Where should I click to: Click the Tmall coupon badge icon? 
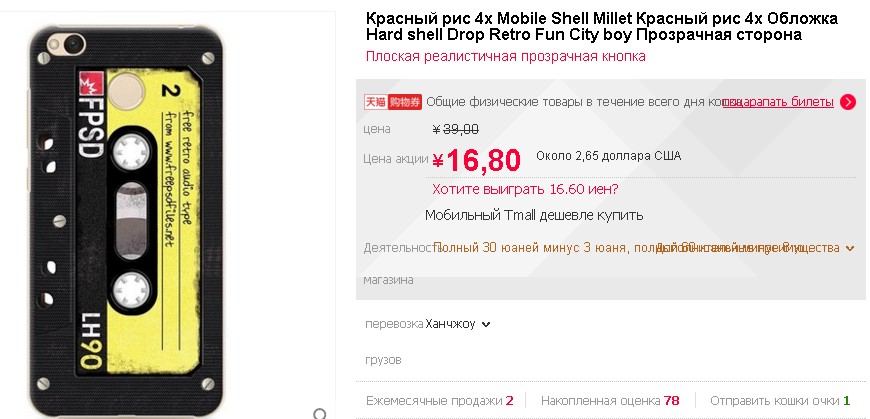coord(393,101)
